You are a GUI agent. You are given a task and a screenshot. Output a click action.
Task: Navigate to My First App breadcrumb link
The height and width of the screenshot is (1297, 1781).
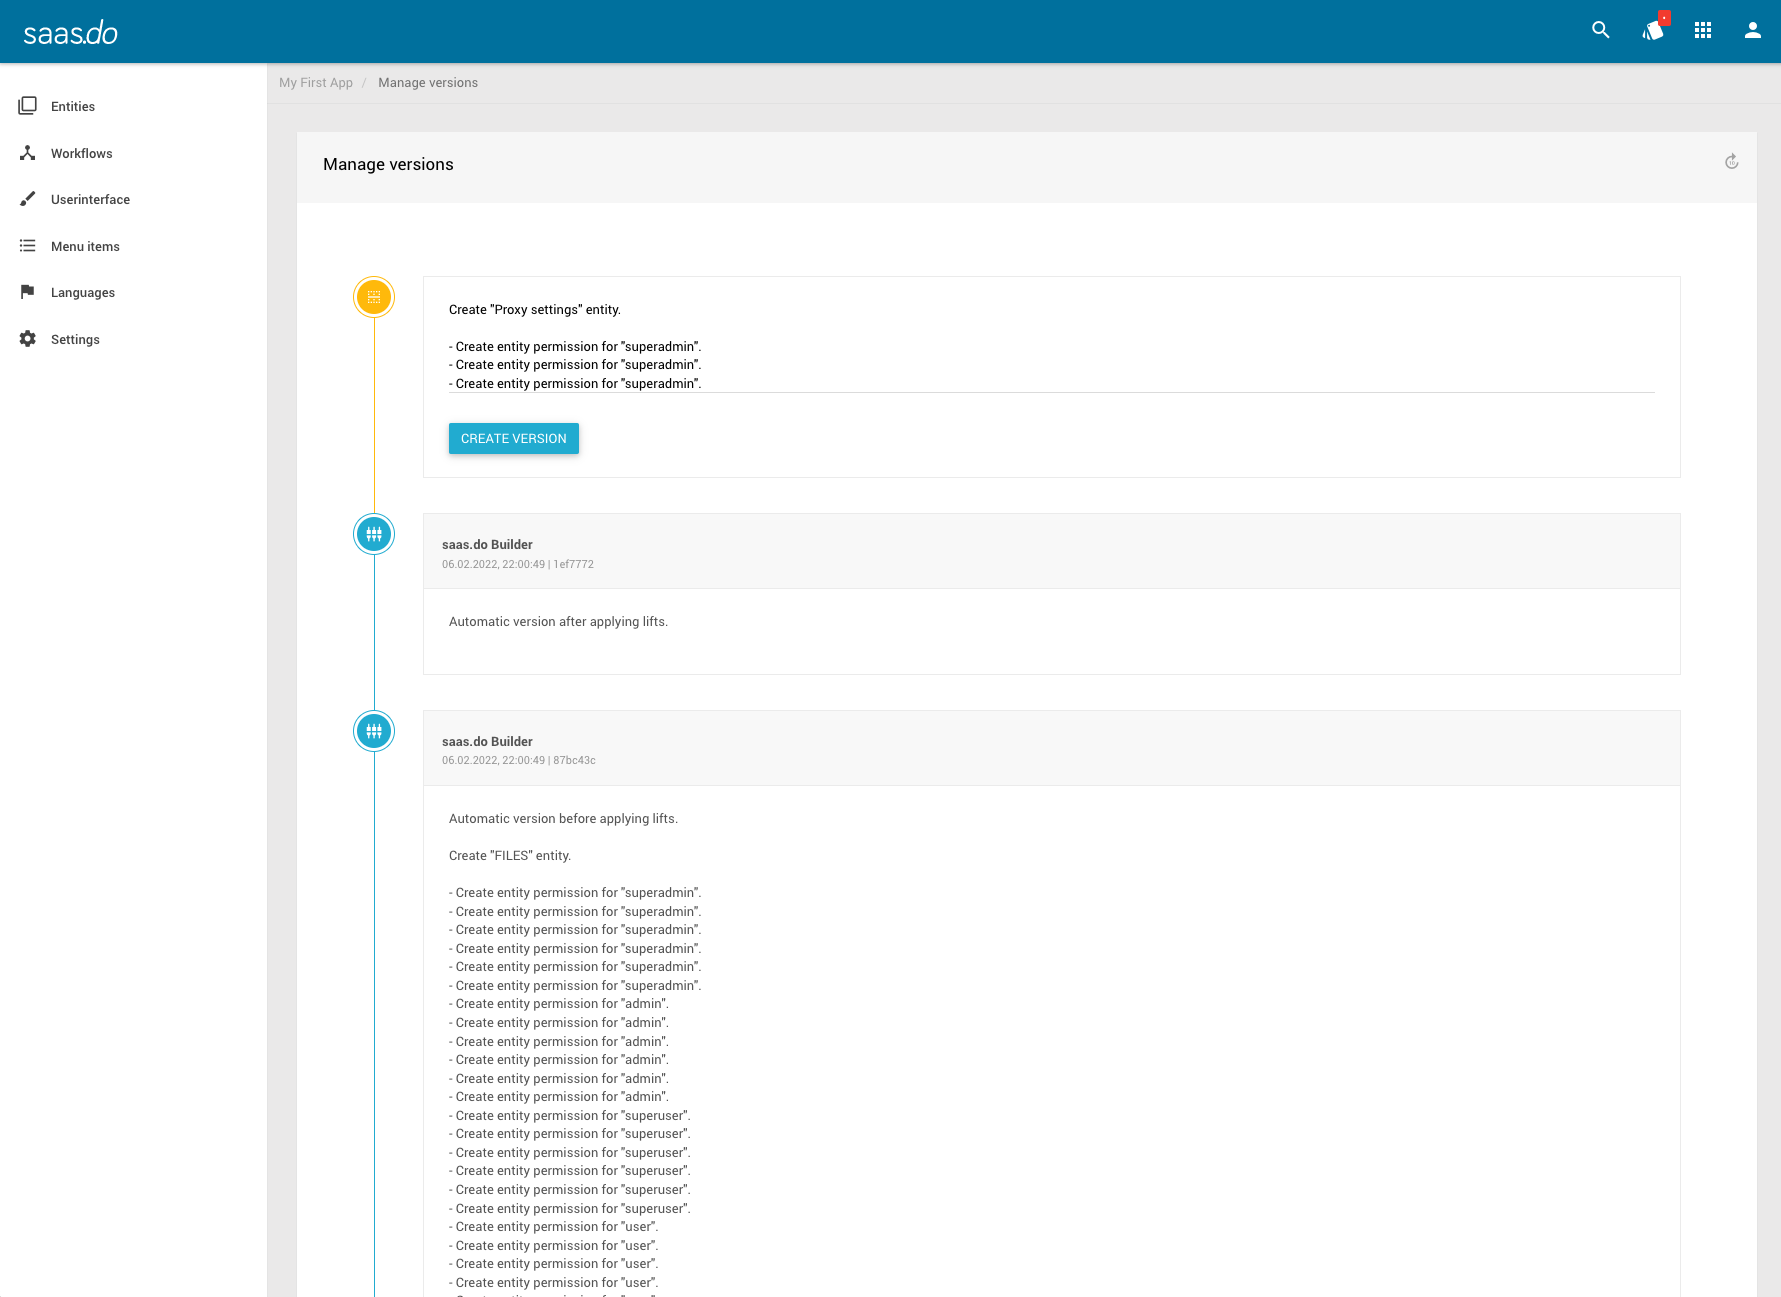(x=315, y=82)
